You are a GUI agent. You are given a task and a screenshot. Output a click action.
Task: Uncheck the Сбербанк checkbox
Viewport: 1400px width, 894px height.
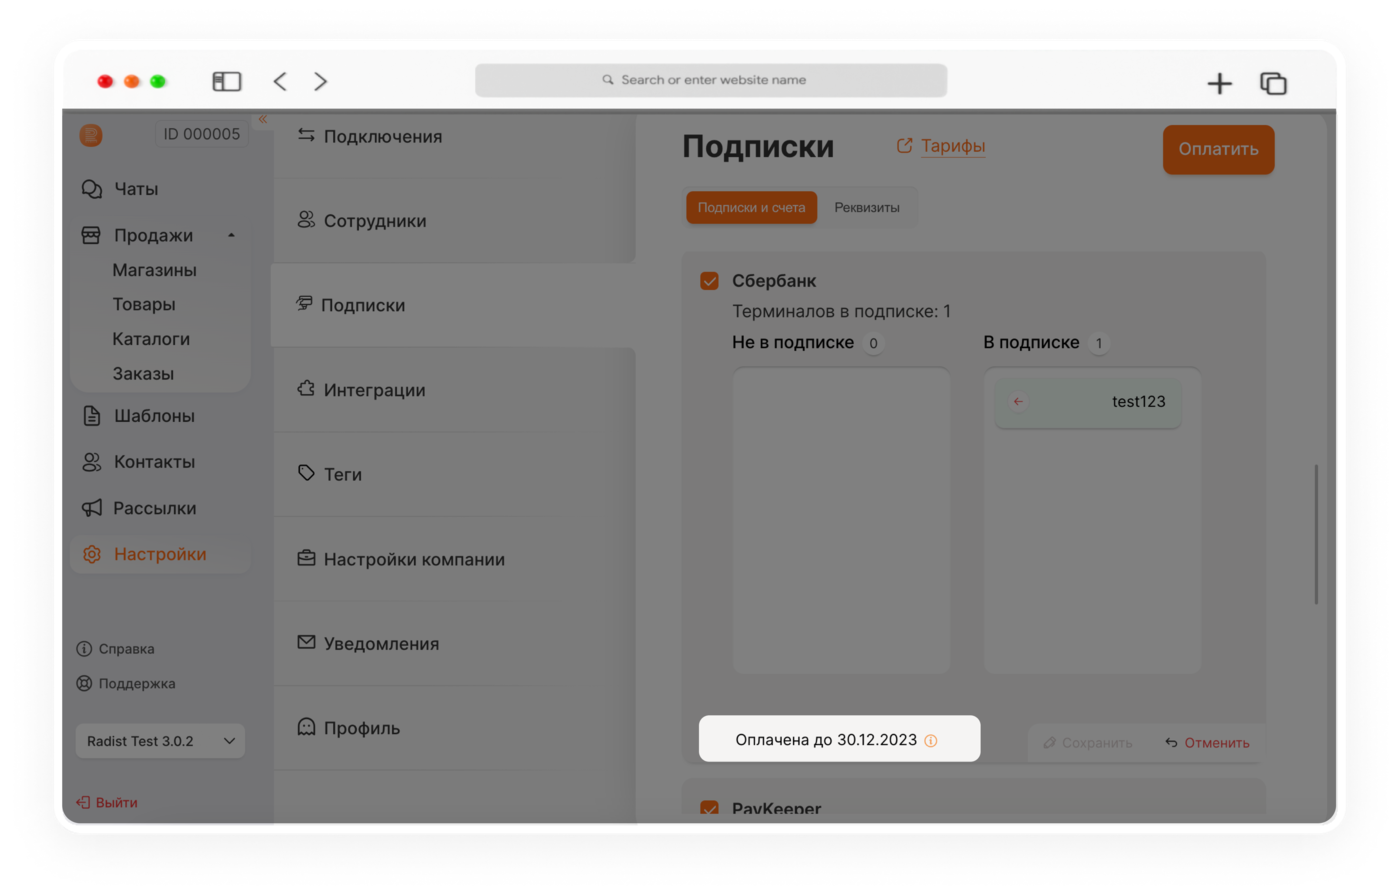(710, 281)
